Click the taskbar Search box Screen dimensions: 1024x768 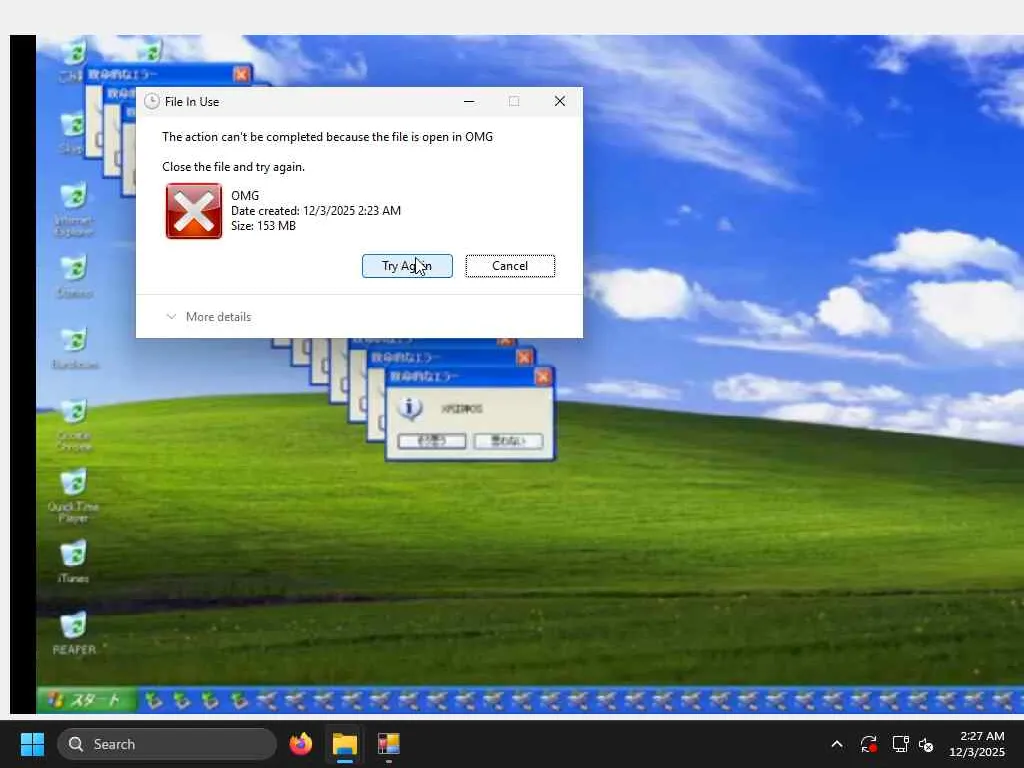tap(167, 744)
